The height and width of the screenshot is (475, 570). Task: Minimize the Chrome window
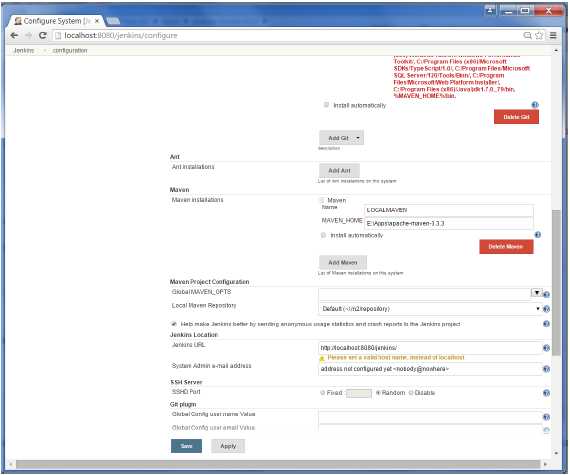coord(508,11)
